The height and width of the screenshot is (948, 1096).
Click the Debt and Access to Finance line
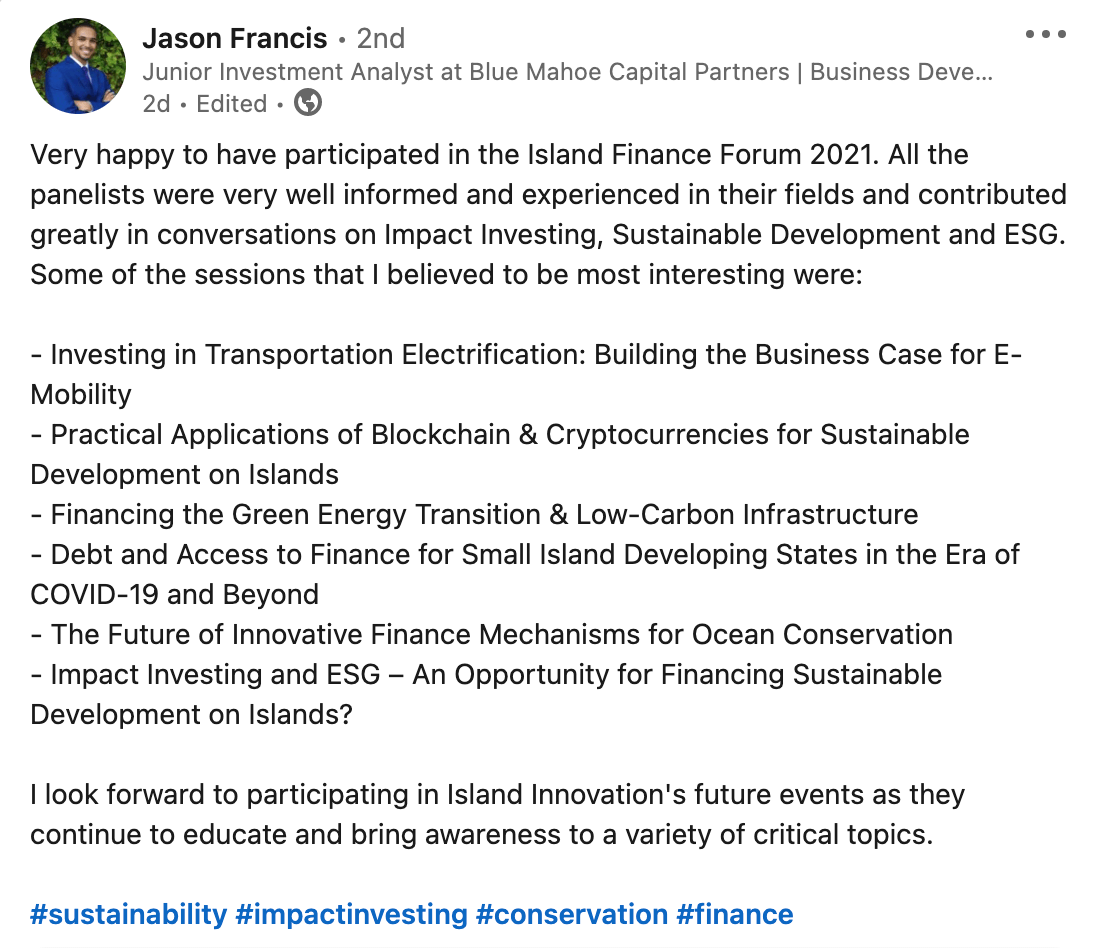coord(525,575)
